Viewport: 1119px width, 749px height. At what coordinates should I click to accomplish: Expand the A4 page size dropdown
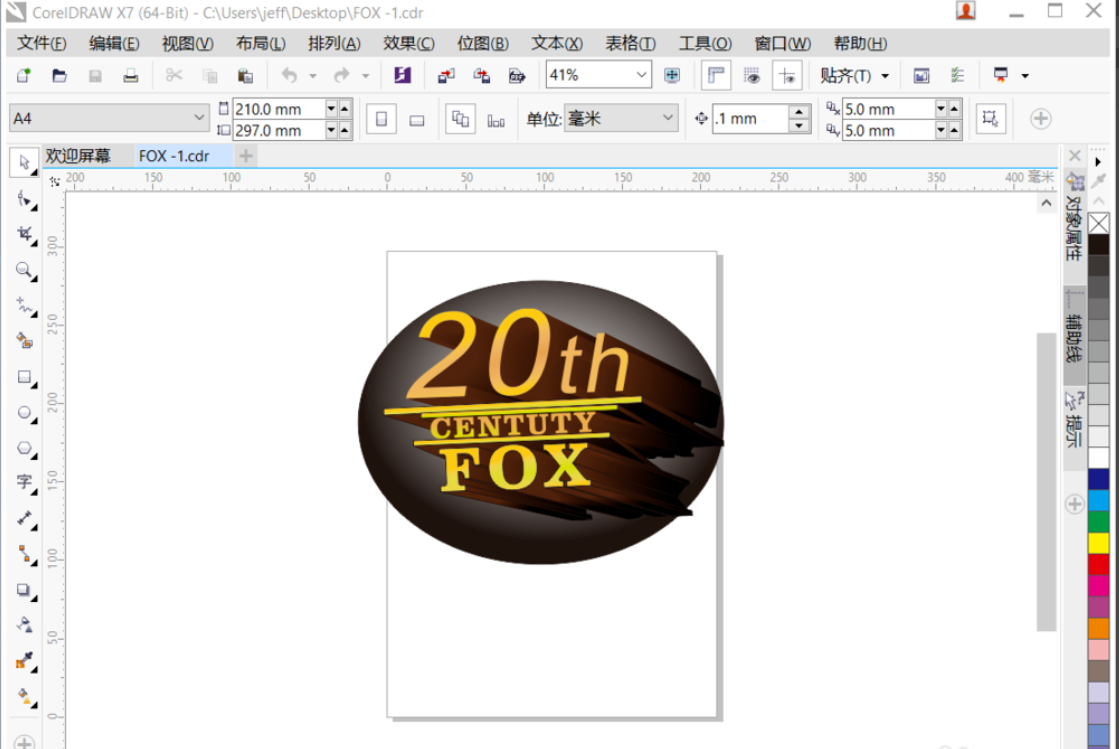tap(198, 118)
